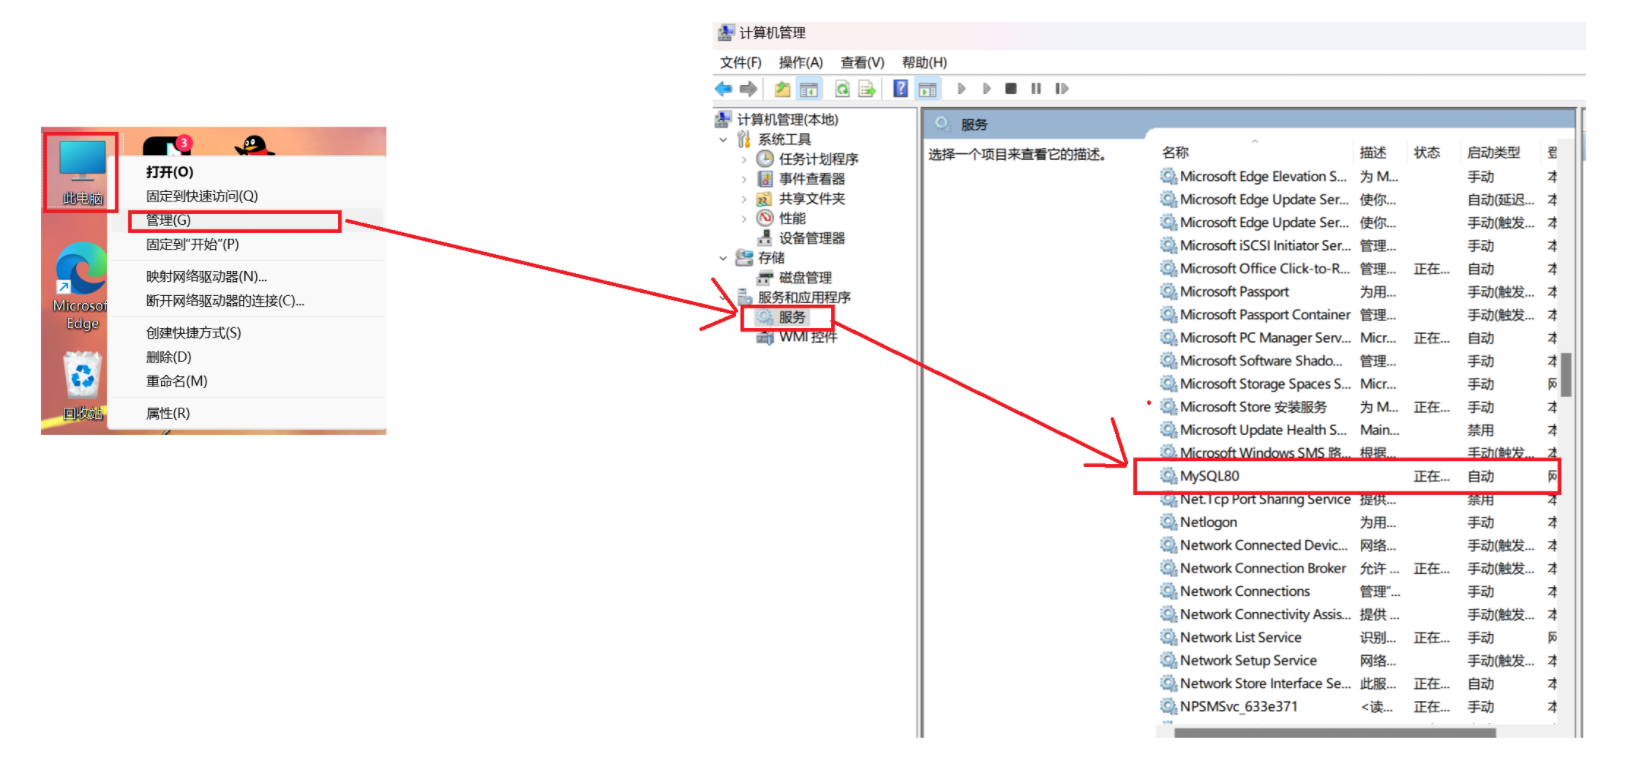Choose 属性(R) in the context menu
This screenshot has width=1634, height=777.
[245, 413]
